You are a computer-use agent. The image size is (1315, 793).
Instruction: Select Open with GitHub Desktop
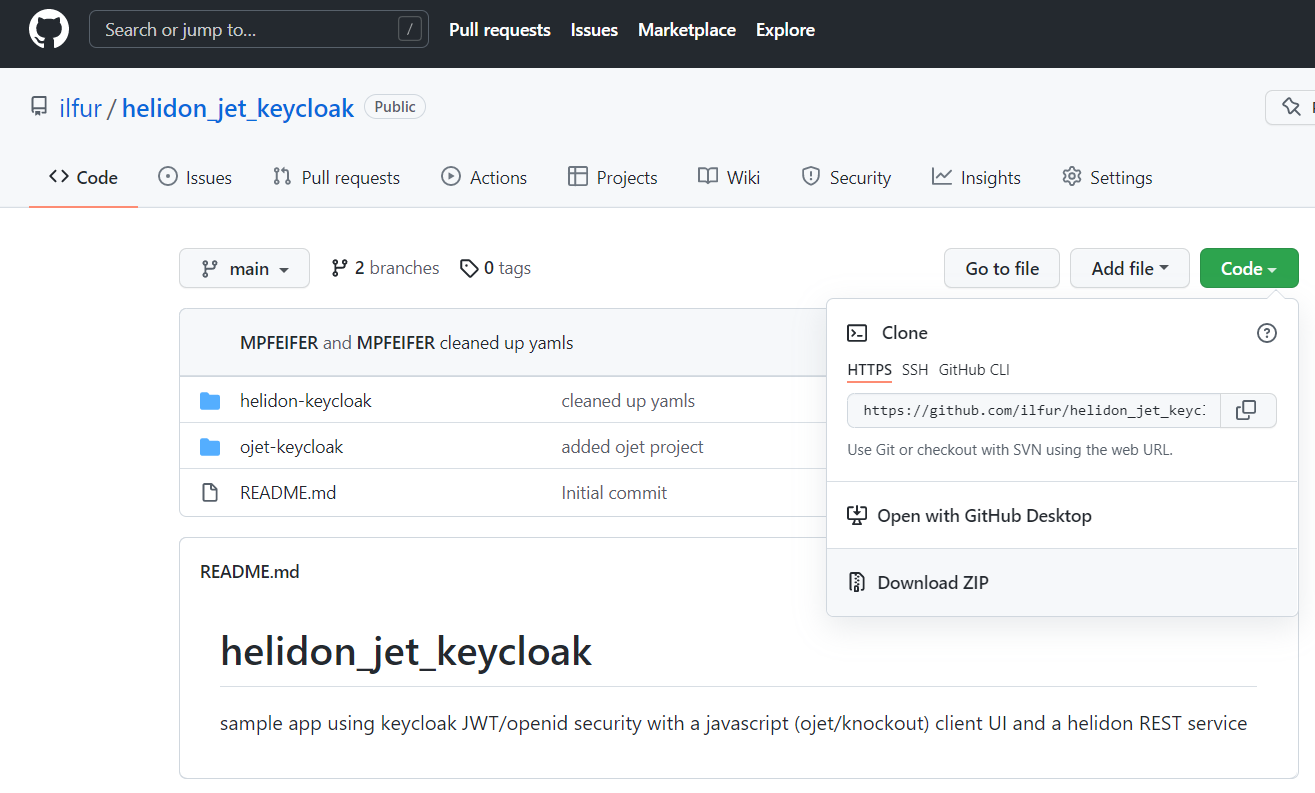[x=983, y=516]
